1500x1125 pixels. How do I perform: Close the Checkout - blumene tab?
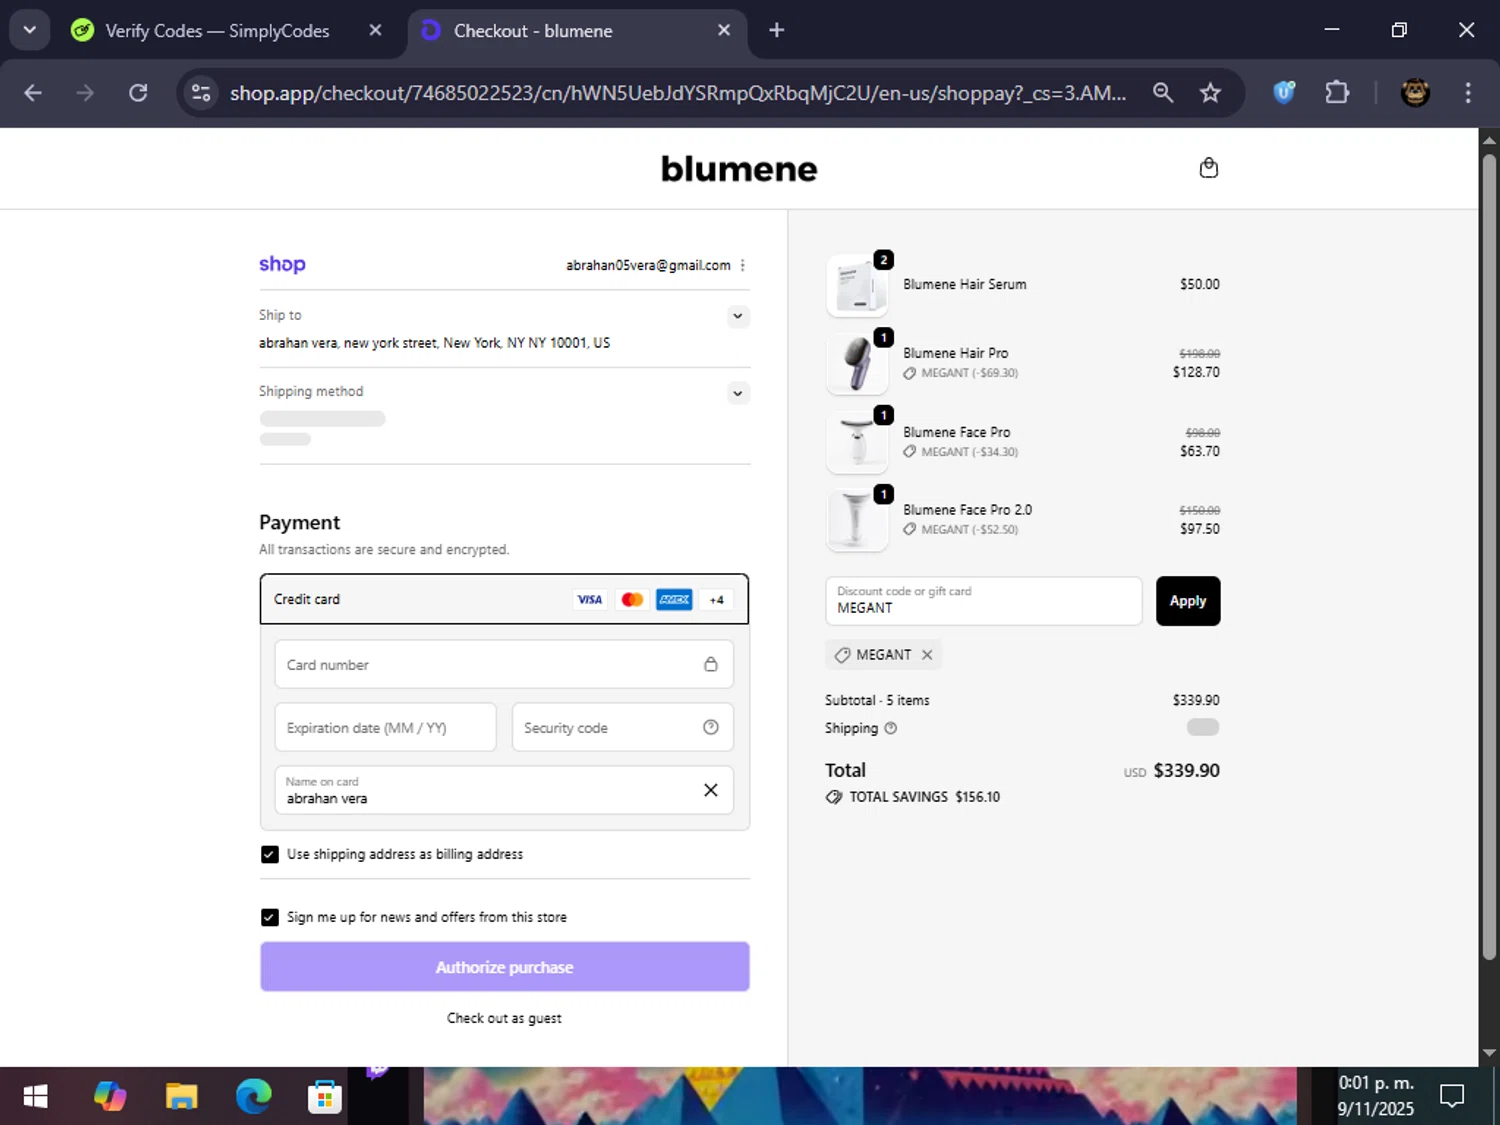pos(724,30)
